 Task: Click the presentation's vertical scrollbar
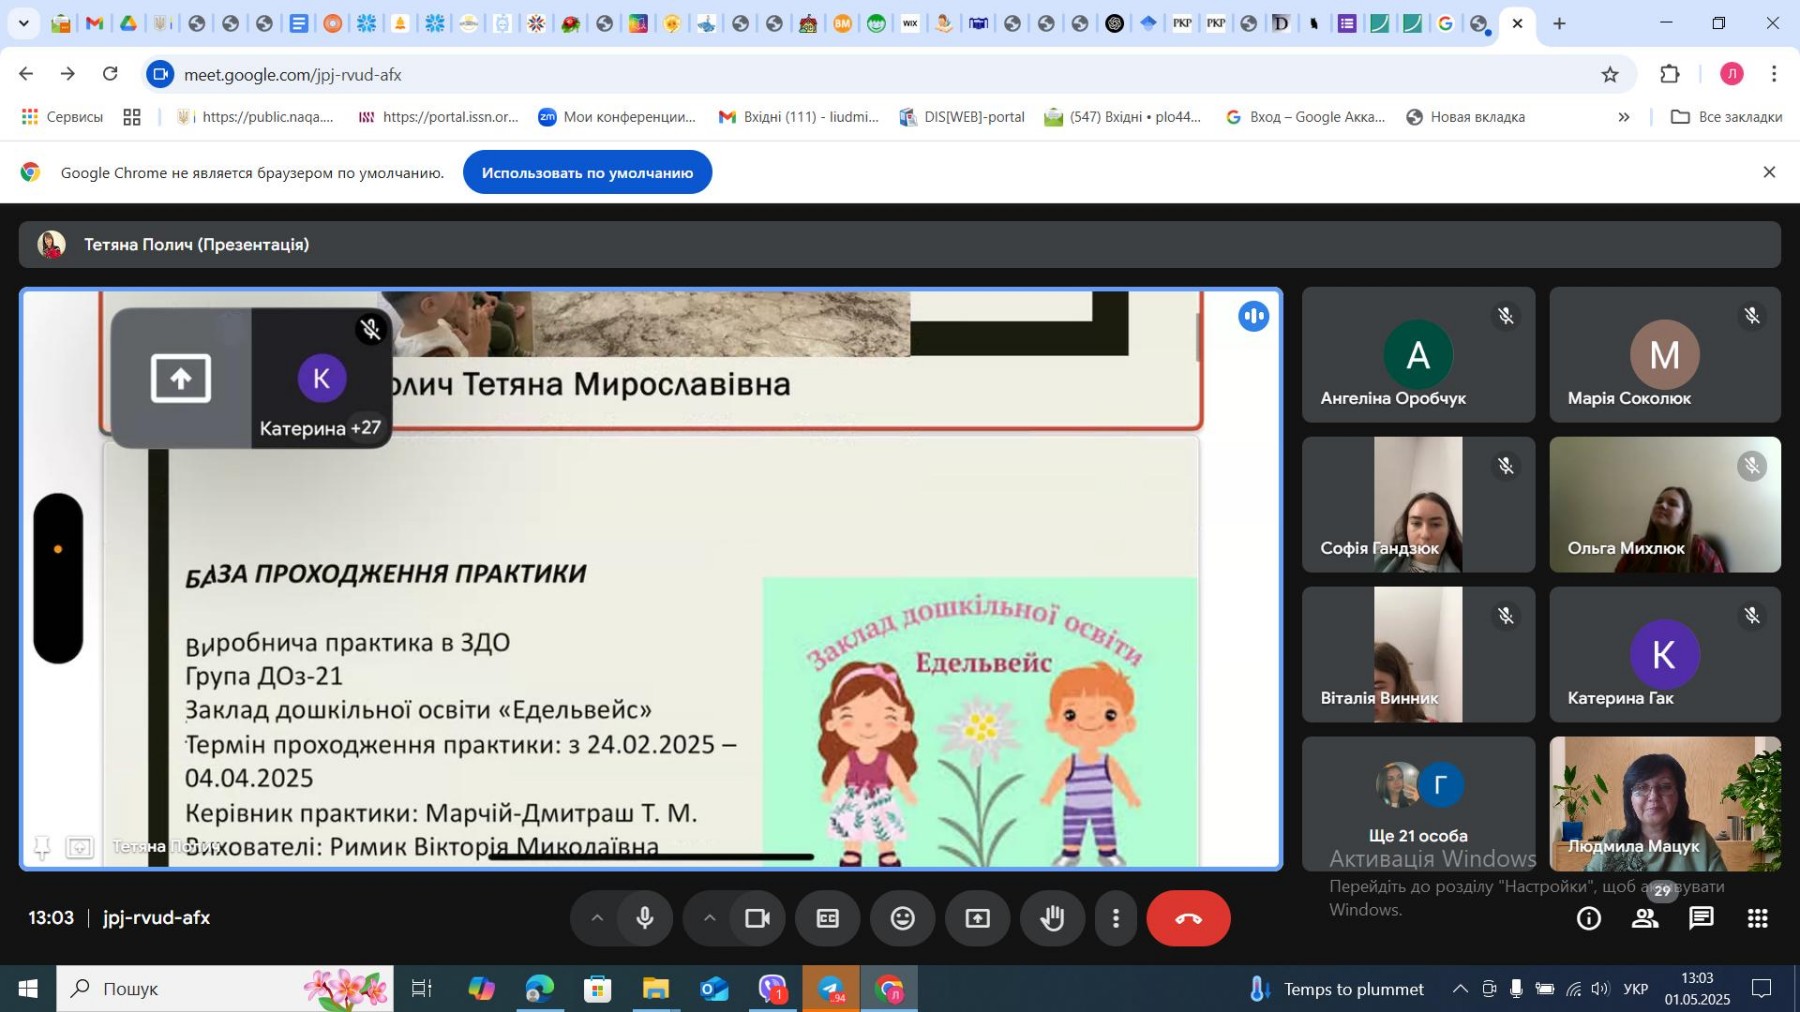1197,338
